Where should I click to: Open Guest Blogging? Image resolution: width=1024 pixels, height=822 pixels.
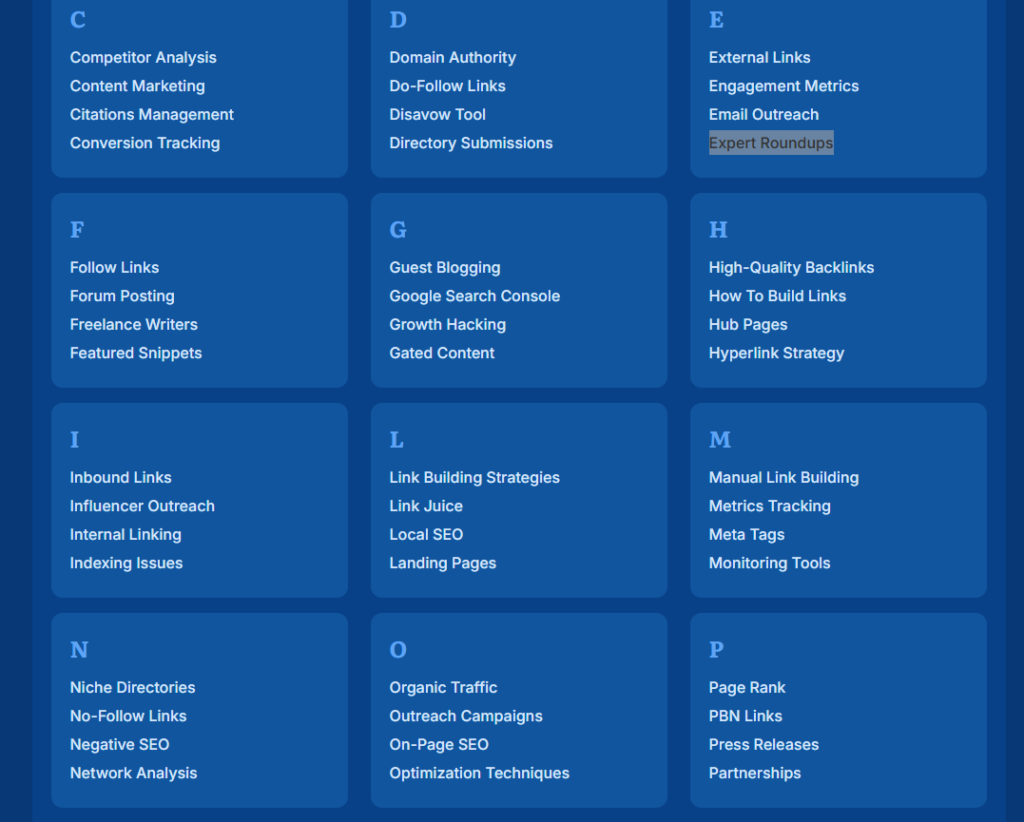point(444,267)
